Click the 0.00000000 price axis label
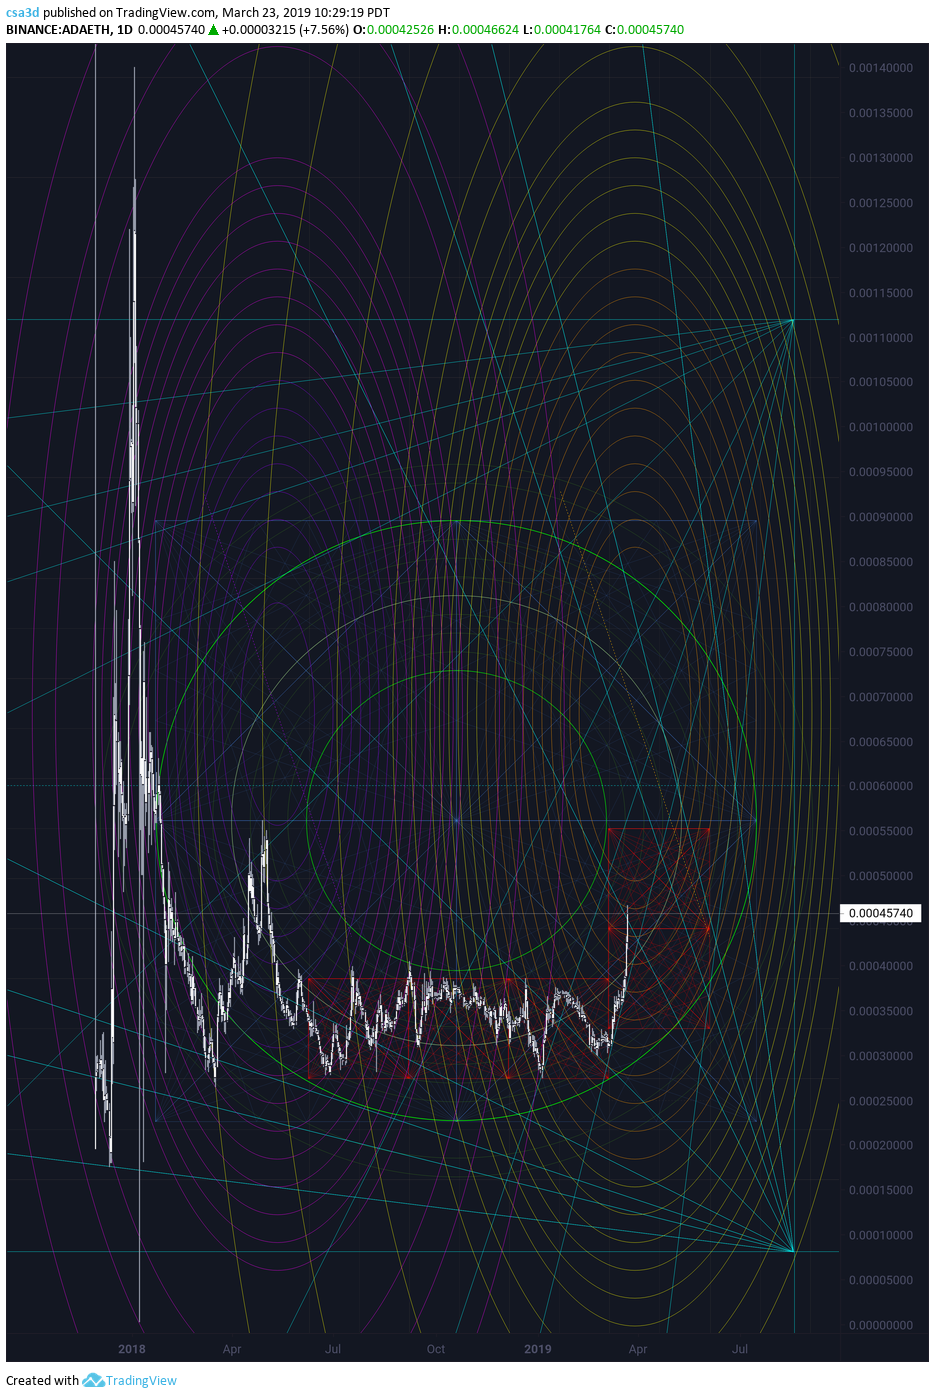This screenshot has width=935, height=1398. coord(881,1325)
